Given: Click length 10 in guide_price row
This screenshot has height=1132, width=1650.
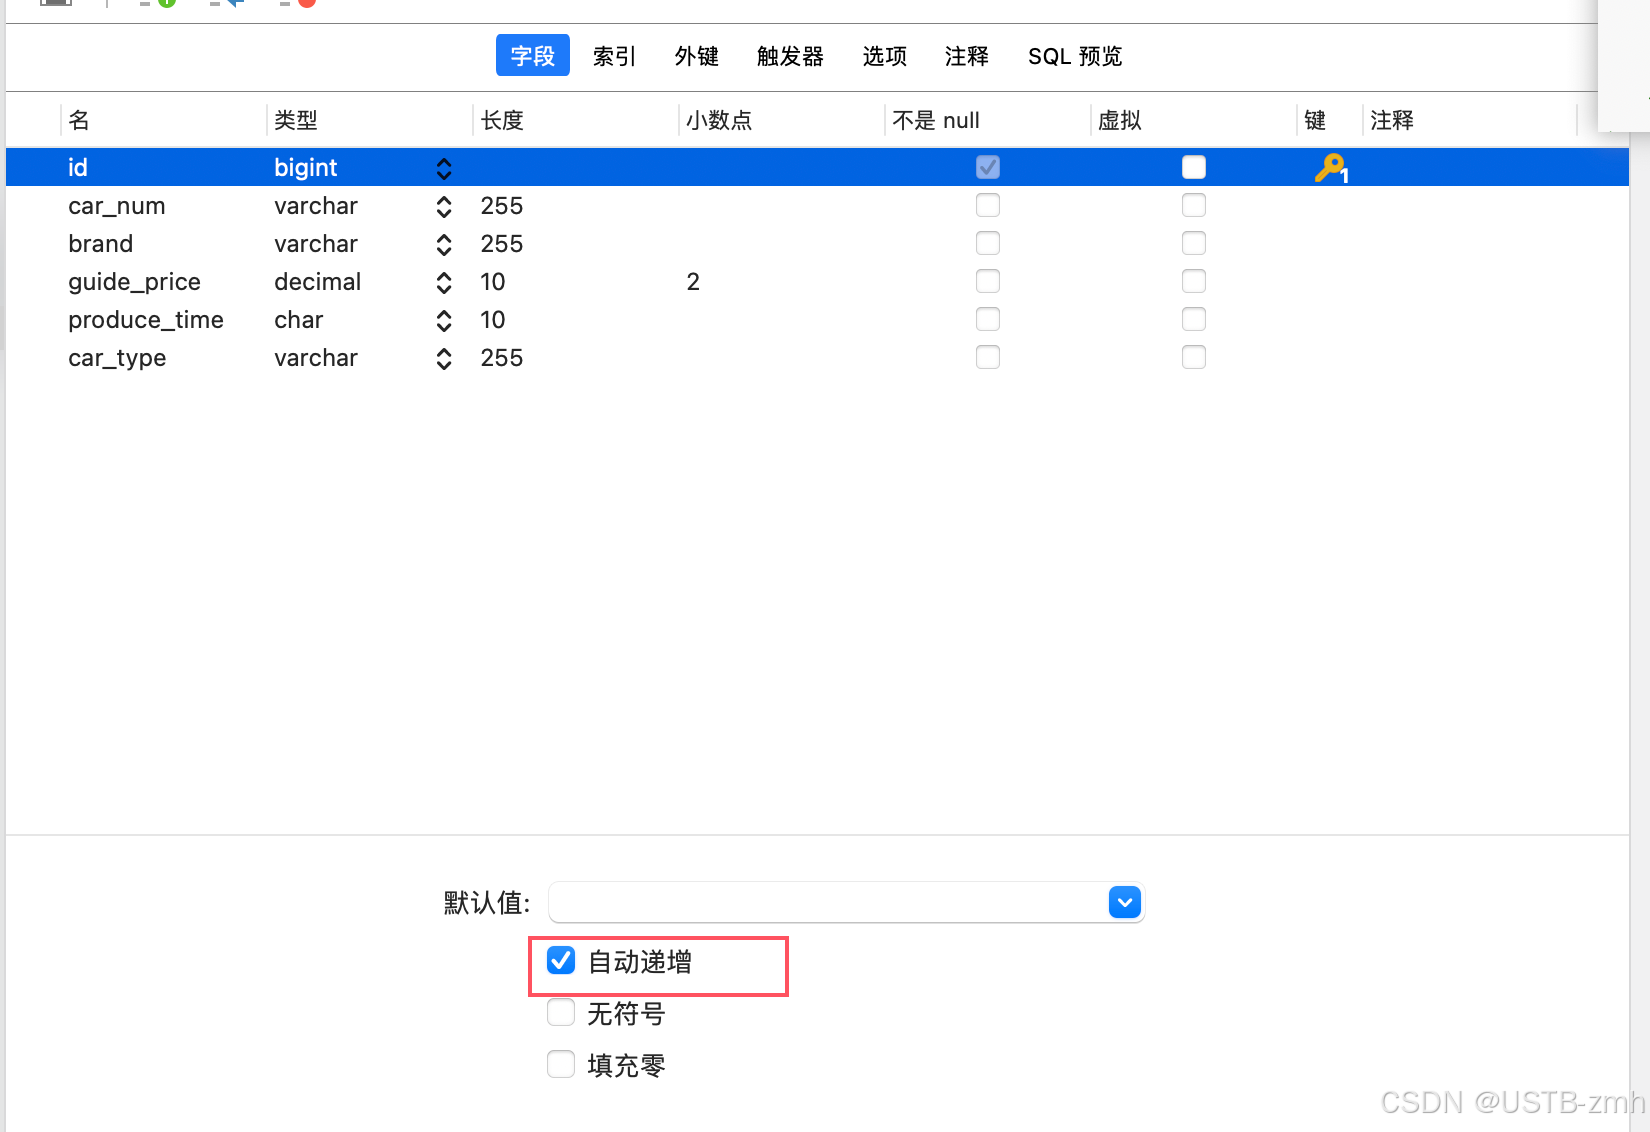Looking at the screenshot, I should pyautogui.click(x=493, y=282).
